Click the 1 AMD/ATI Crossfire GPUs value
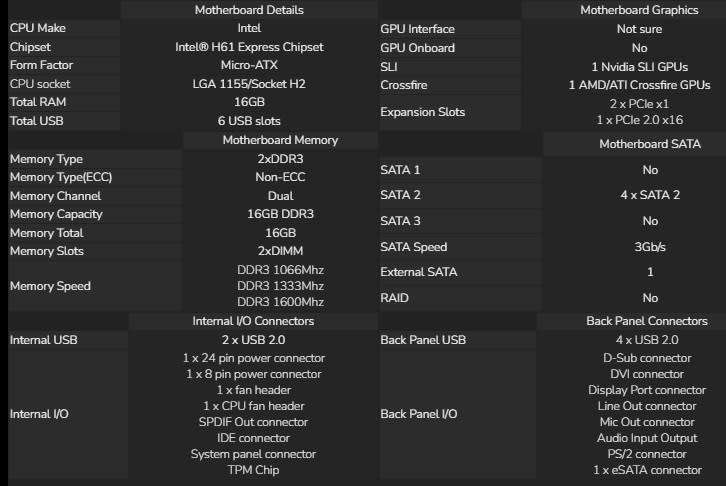The height and width of the screenshot is (486, 726). point(639,85)
